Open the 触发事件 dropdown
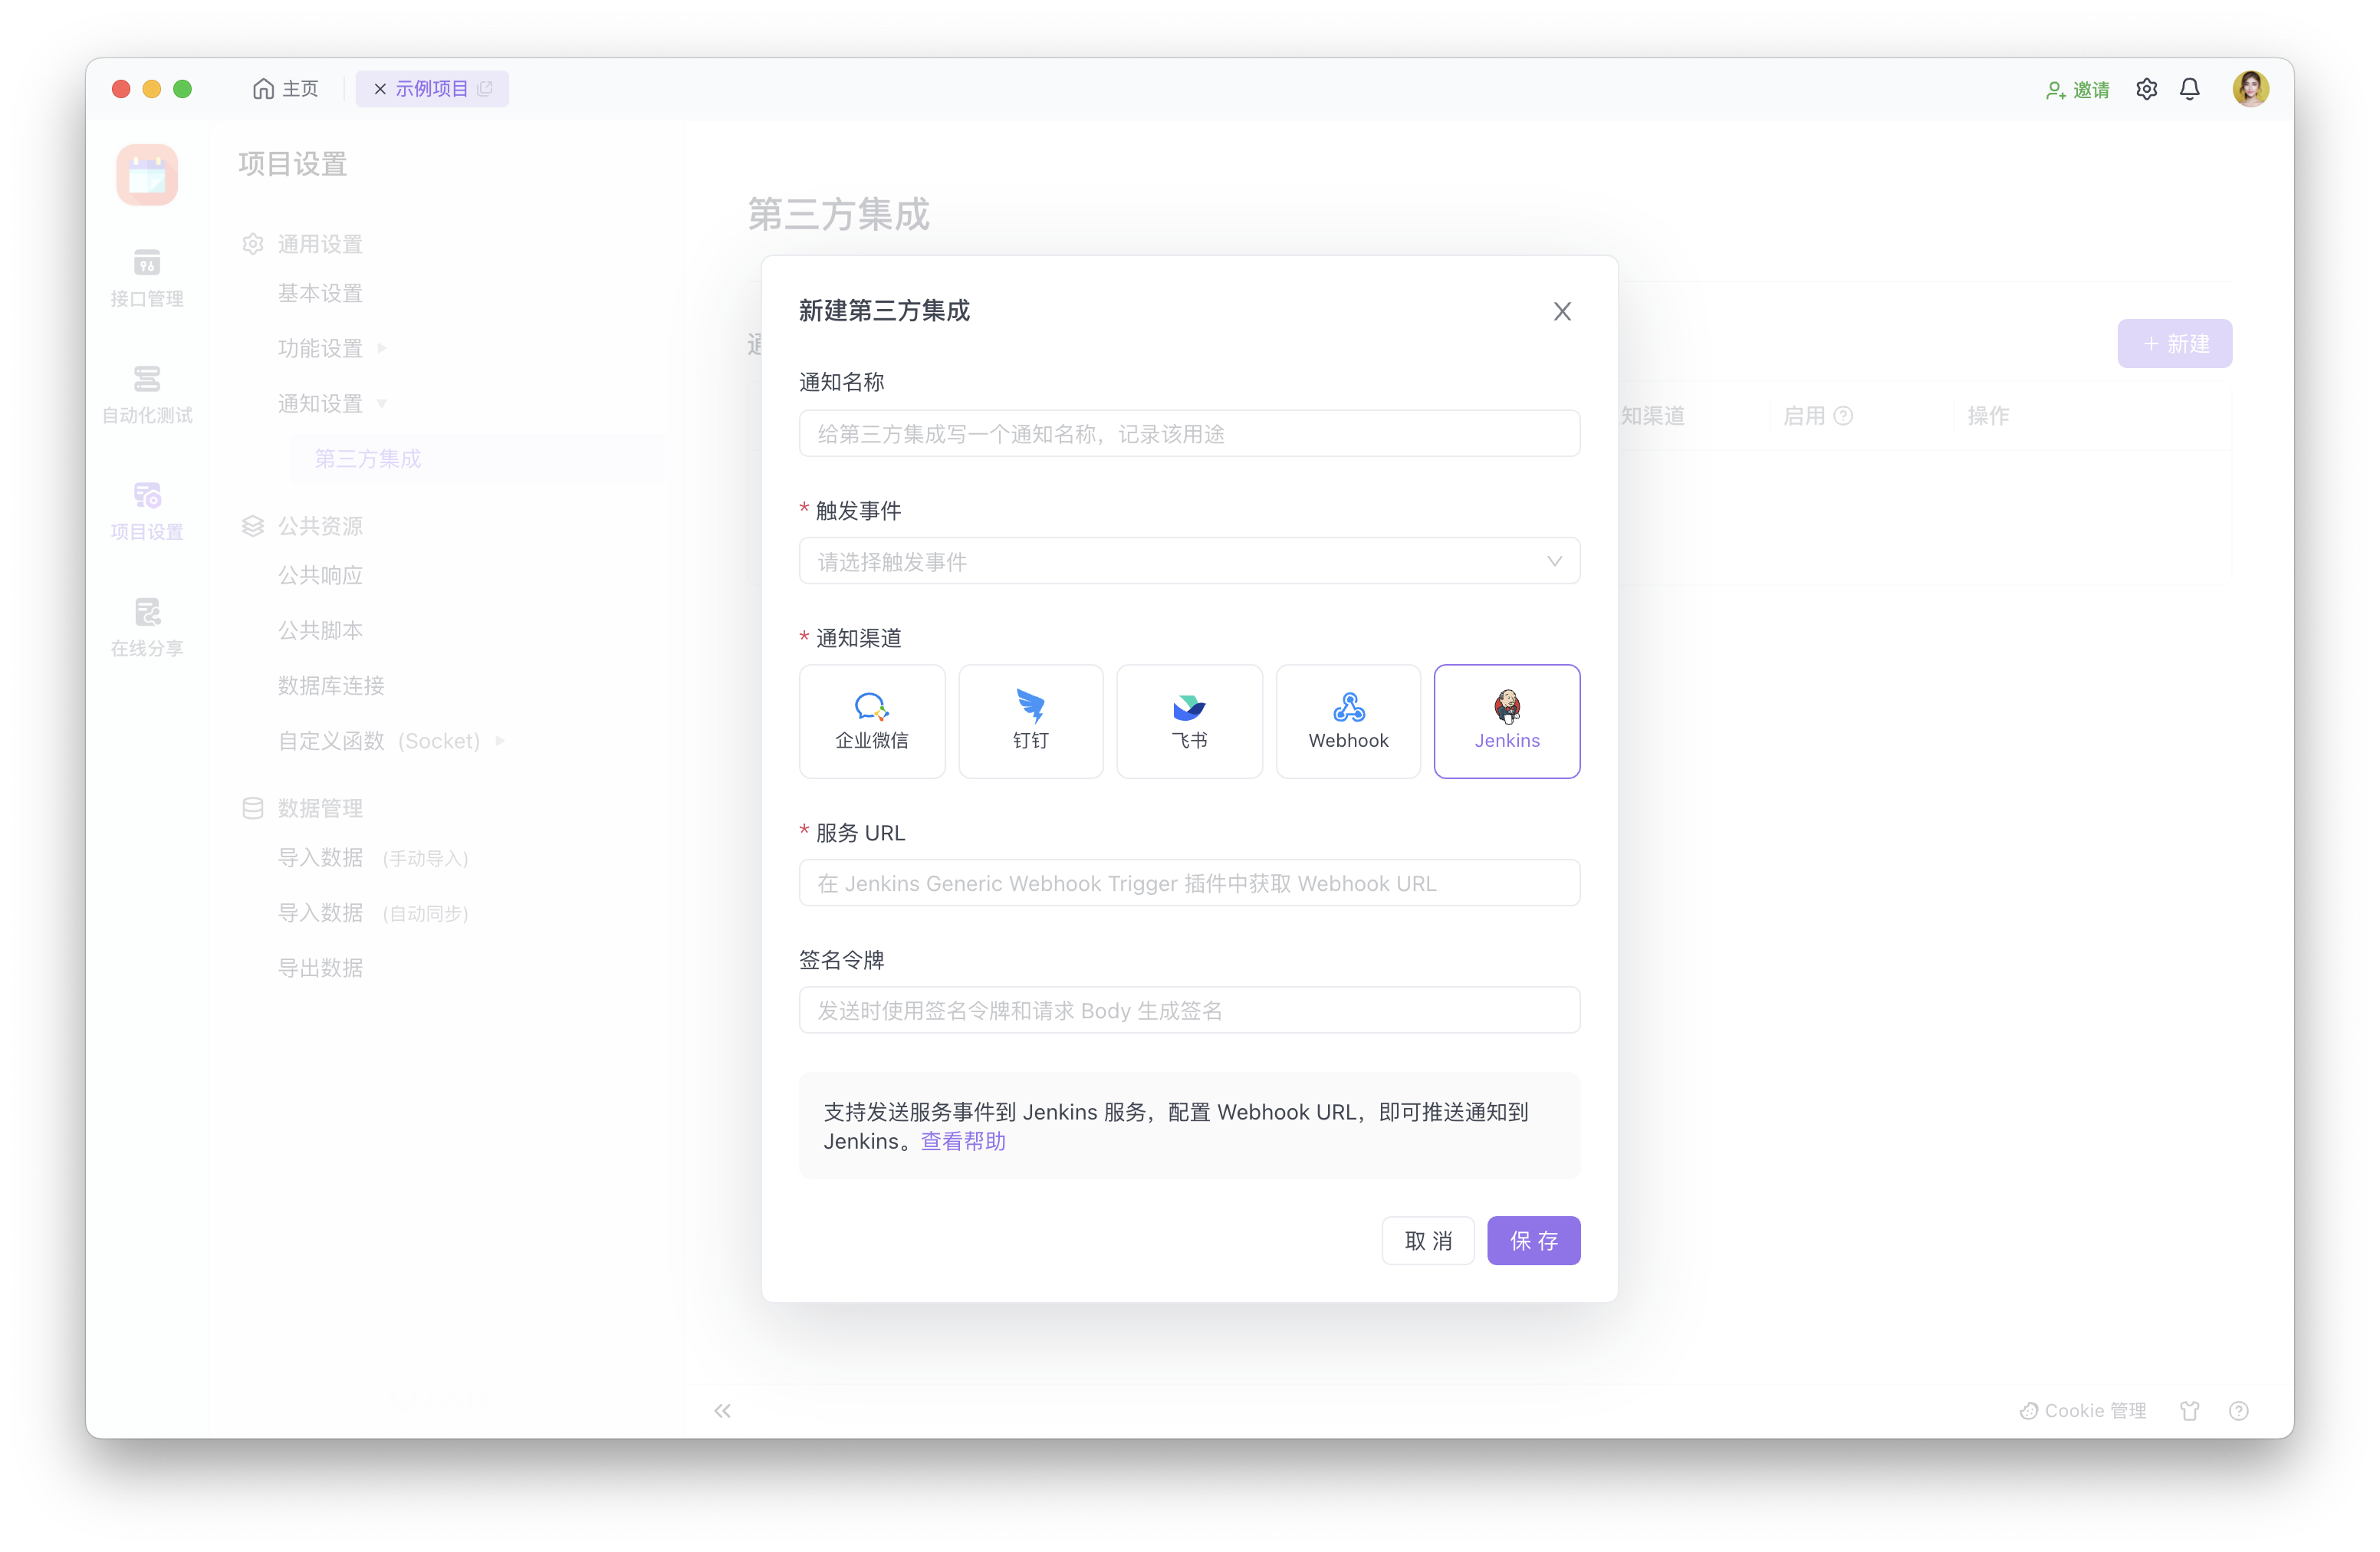The image size is (2380, 1552). (1188, 561)
